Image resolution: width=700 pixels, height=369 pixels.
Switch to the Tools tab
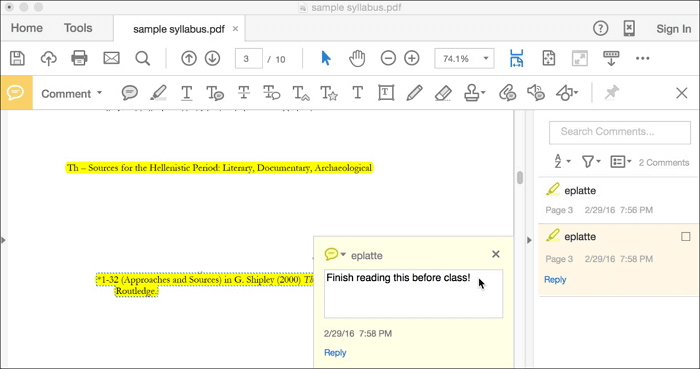78,28
